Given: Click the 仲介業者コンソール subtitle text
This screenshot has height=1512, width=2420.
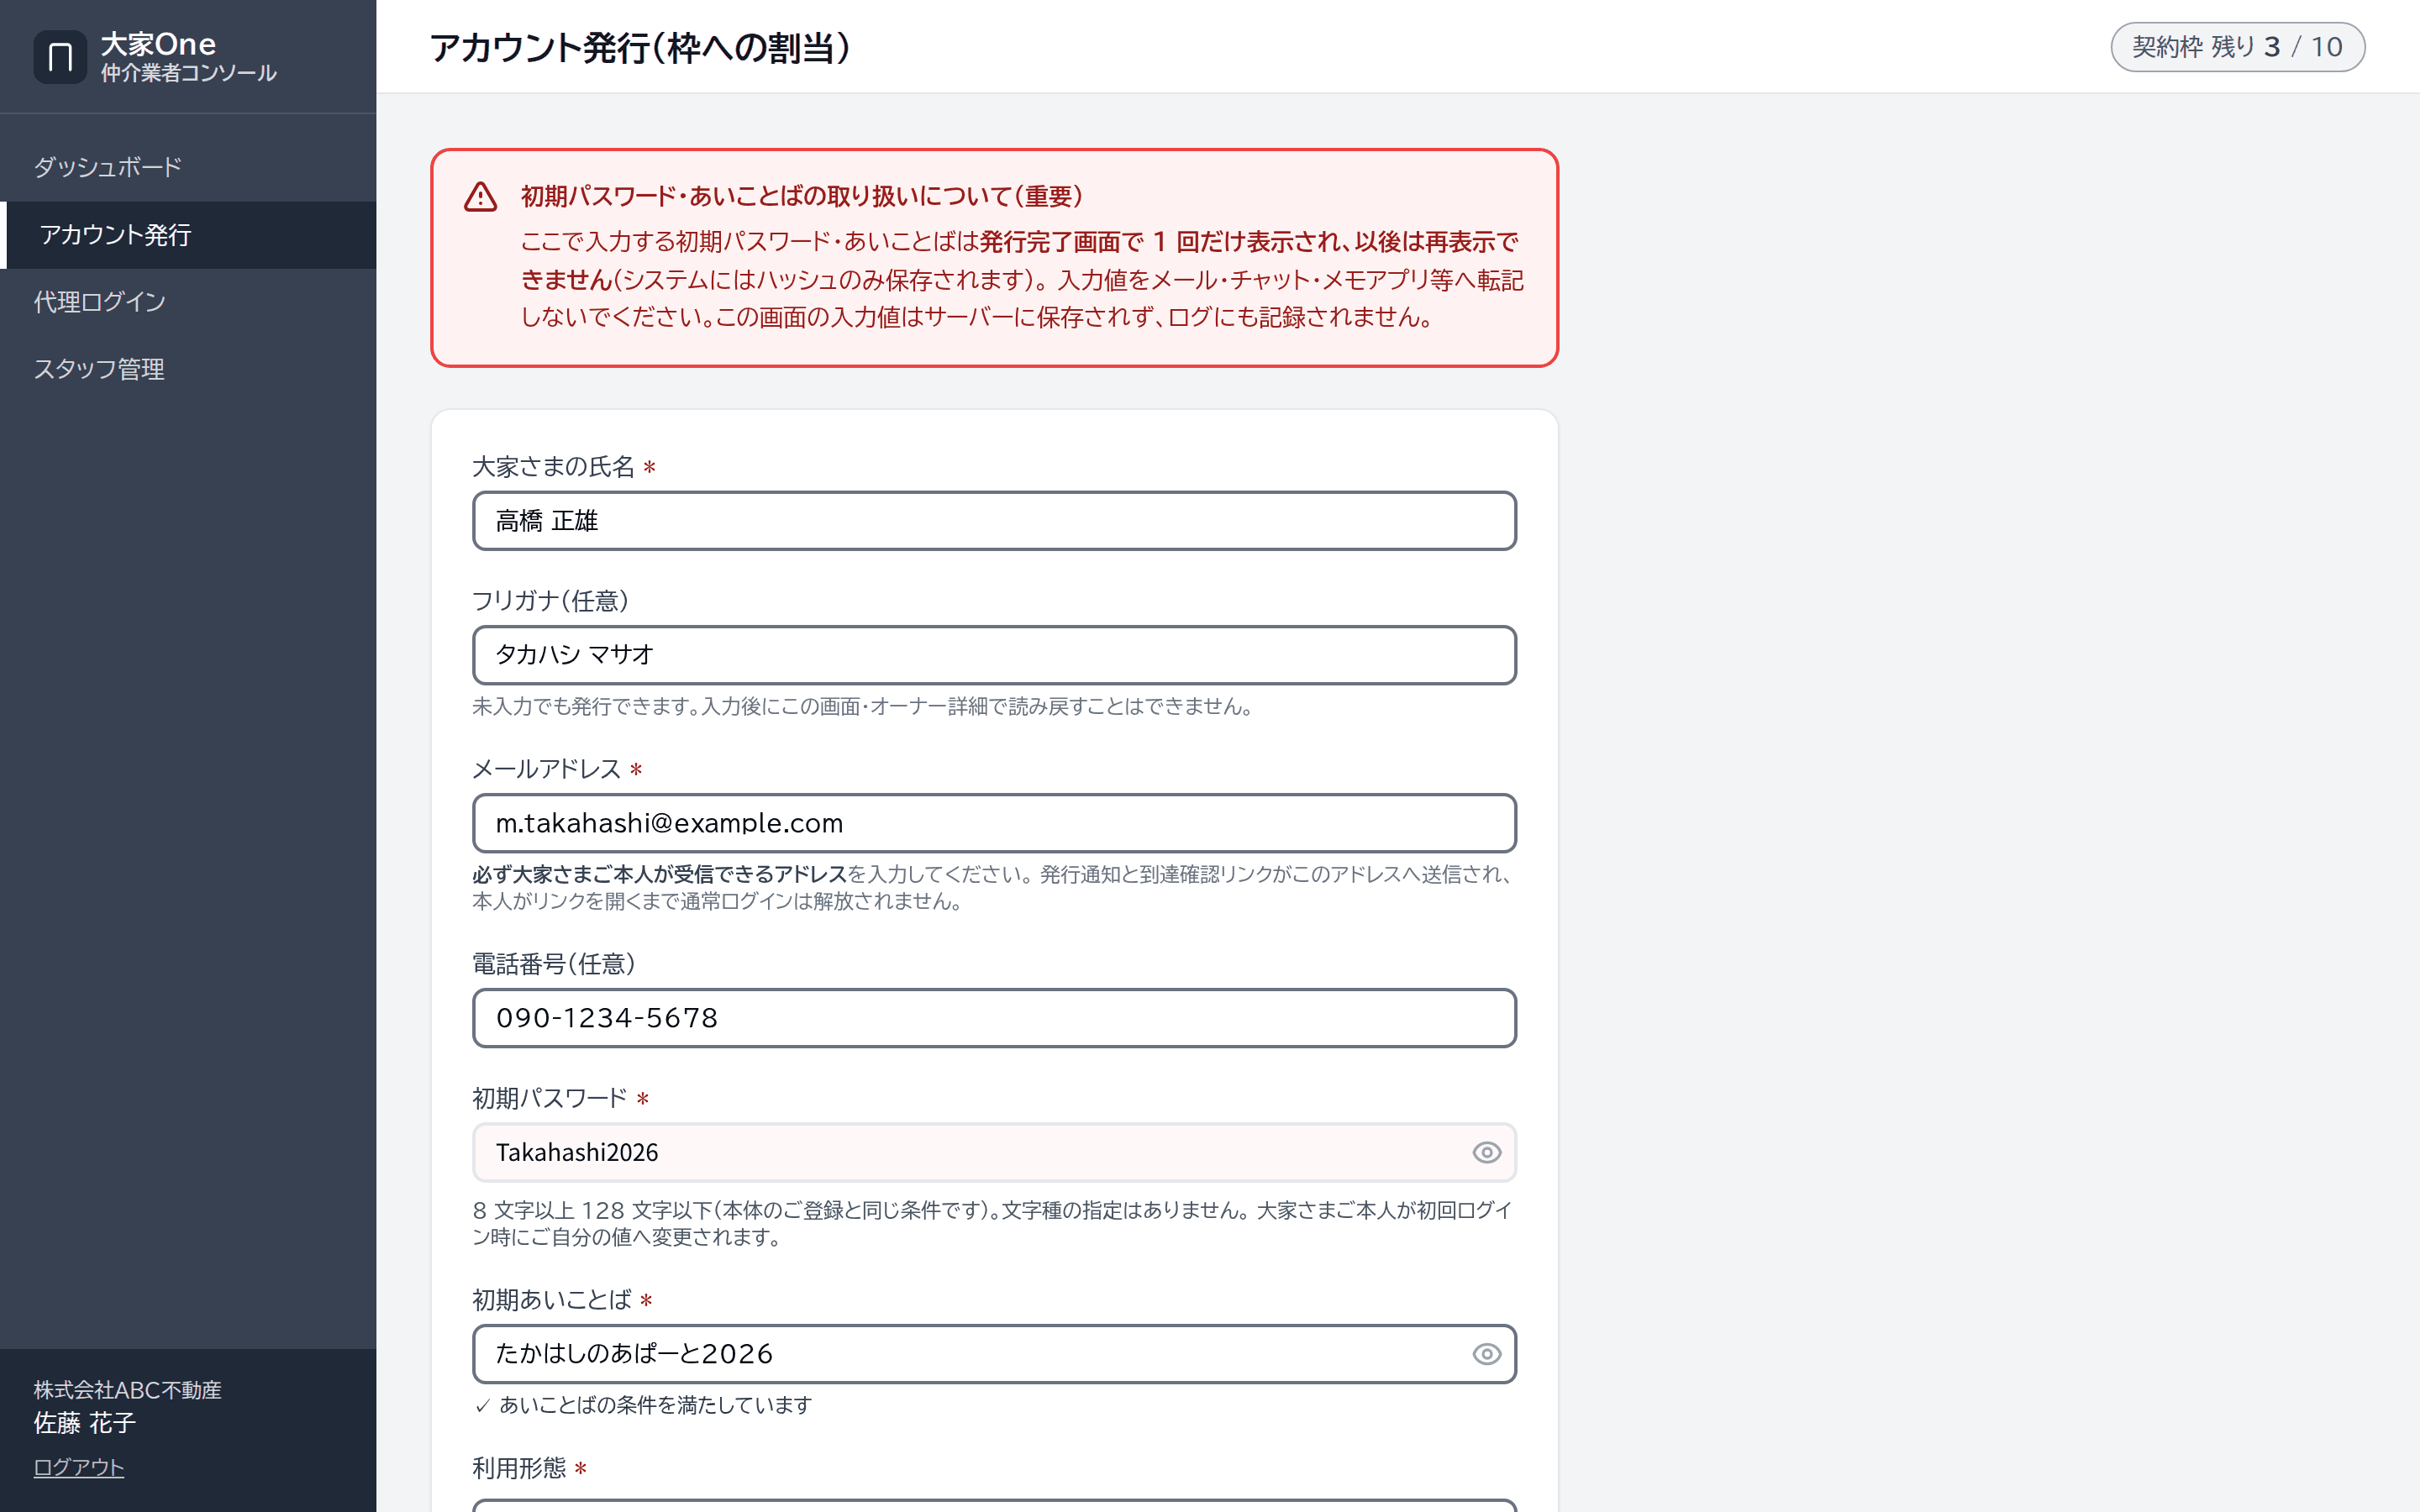Looking at the screenshot, I should coord(189,73).
